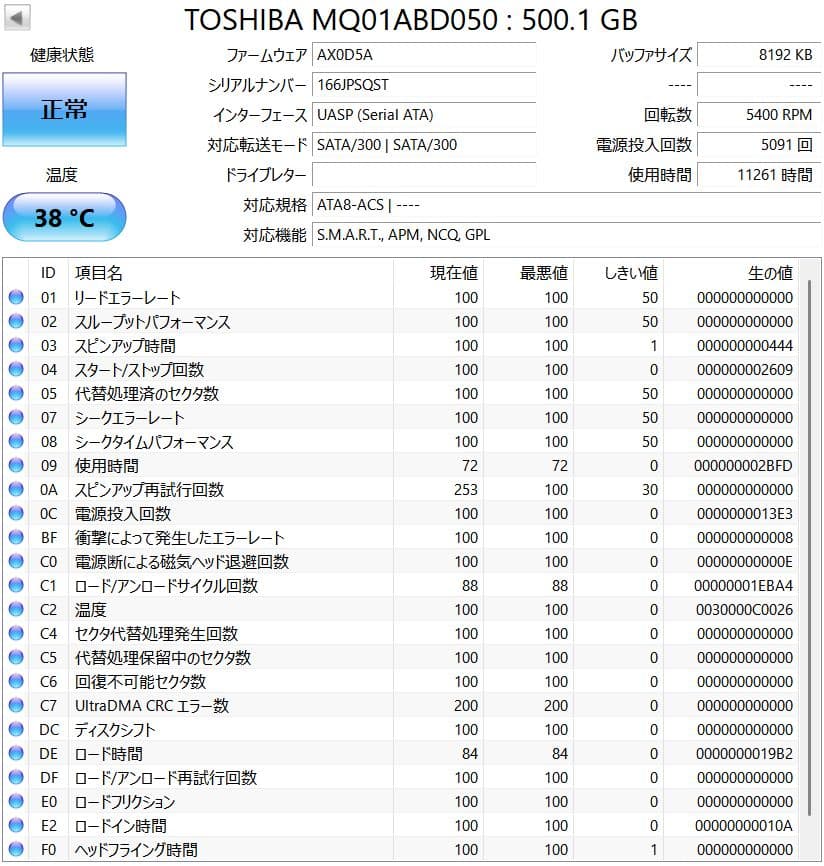Click the blue status icon beside リードエラーレート

coord(17,297)
